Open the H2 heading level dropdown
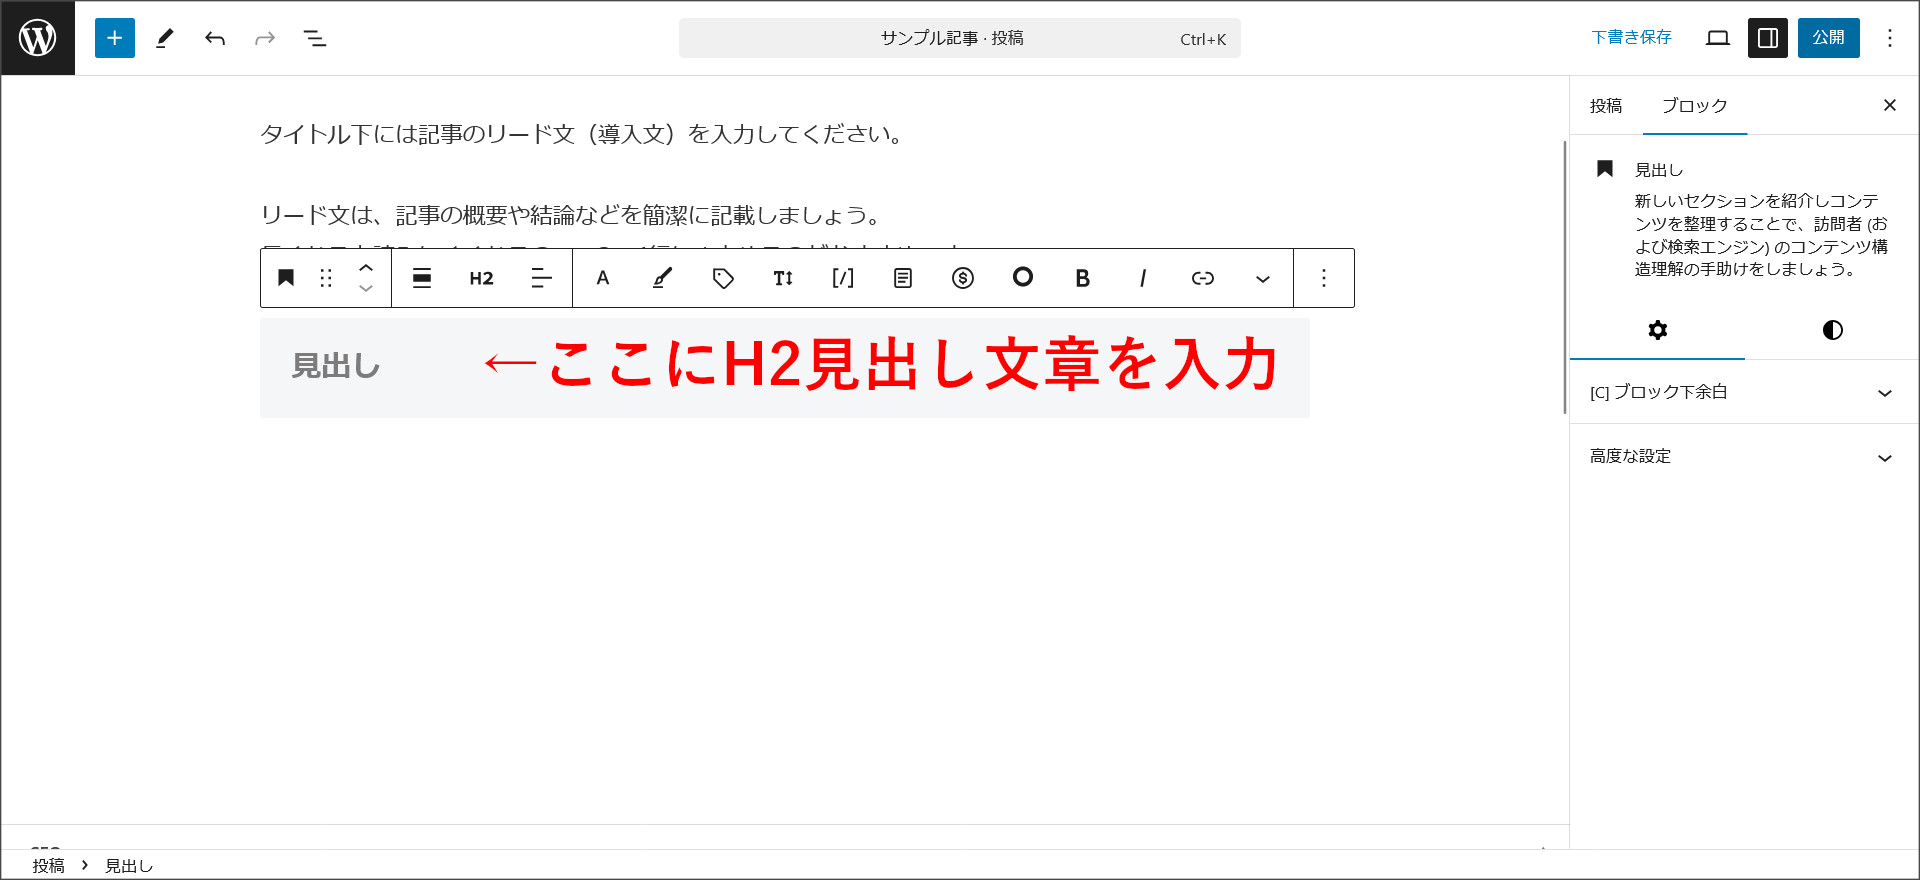This screenshot has width=1920, height=880. coord(481,278)
